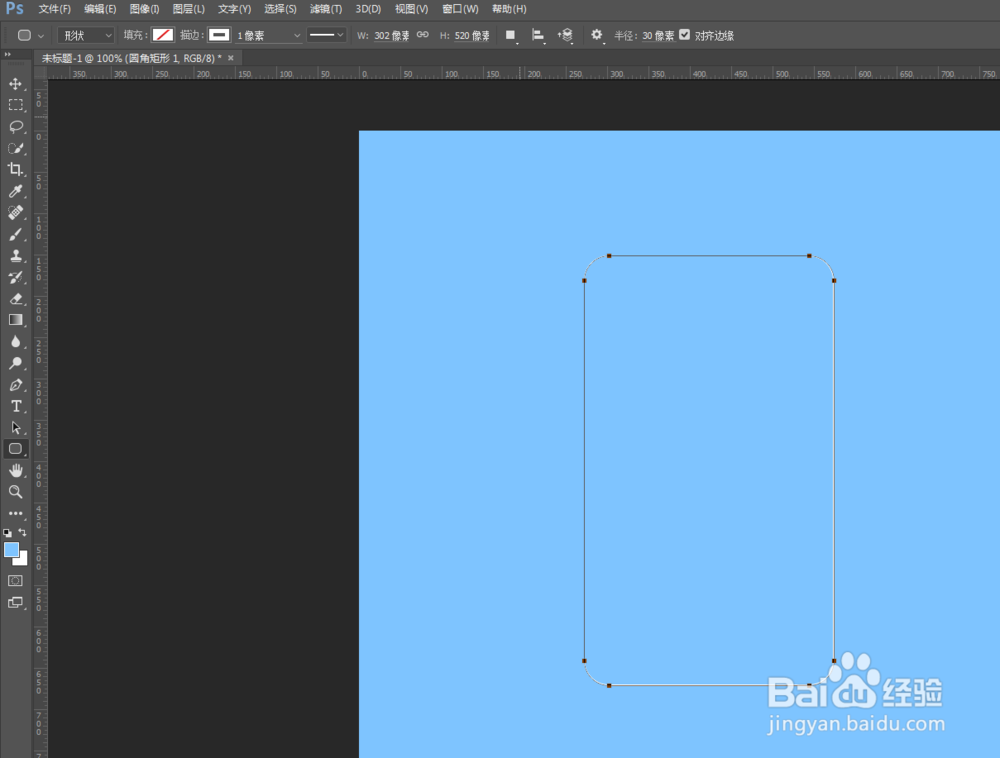
Task: Edit the shape height field
Action: tap(472, 36)
